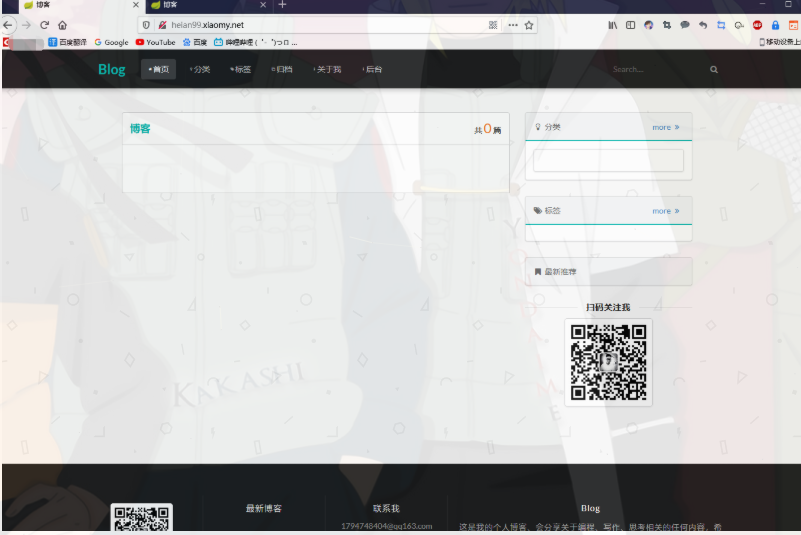
Task: Open the 移动设备 bookmarks folder
Action: [780, 42]
